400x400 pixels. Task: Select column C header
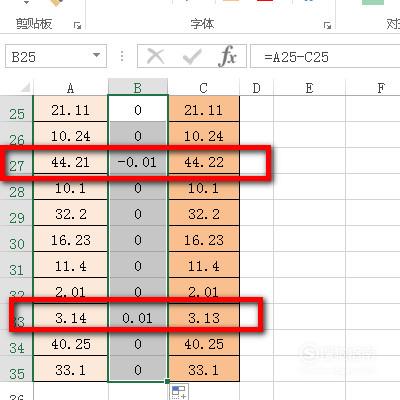204,88
